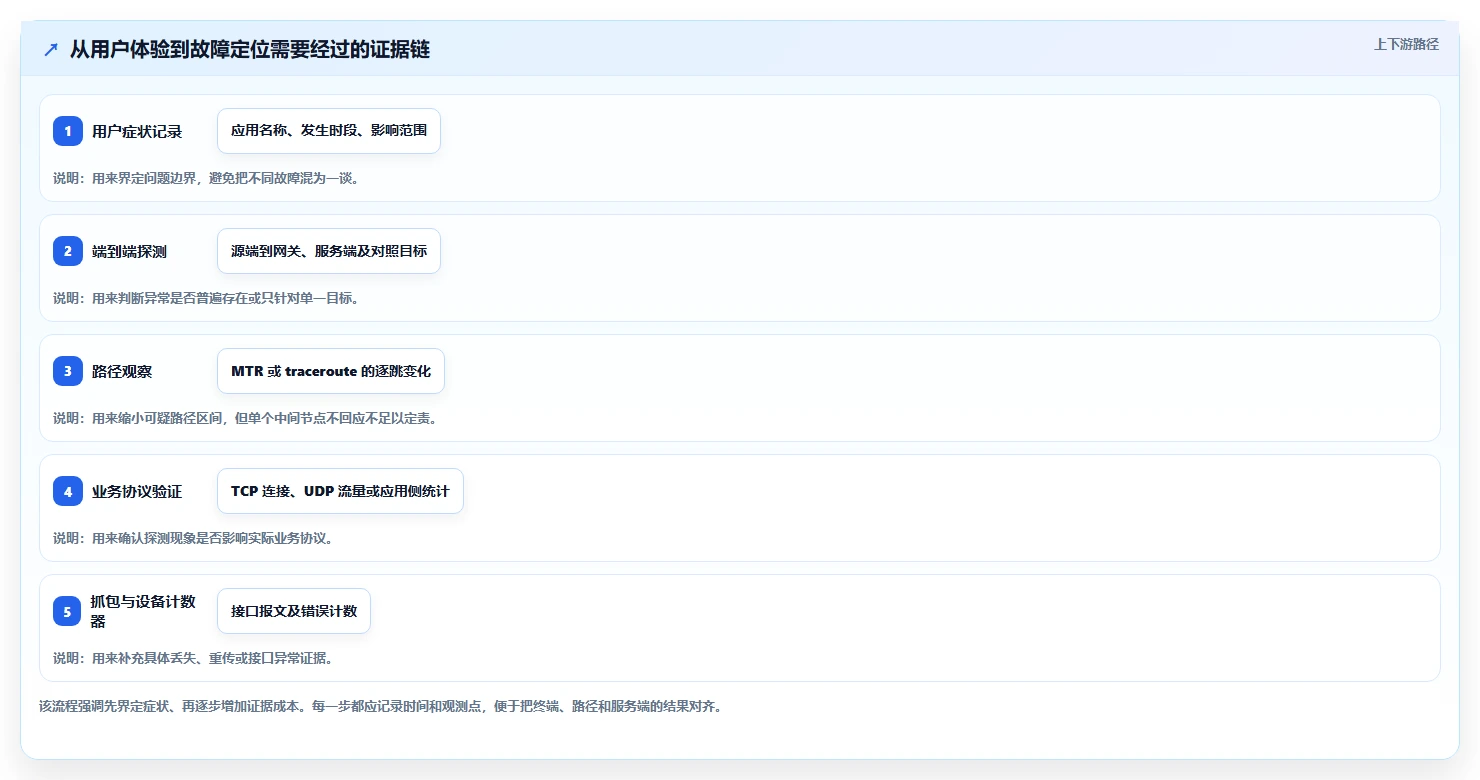Click the note 说明：用来判断异常是否普遍存在
The image size is (1480, 780).
pyautogui.click(x=206, y=298)
